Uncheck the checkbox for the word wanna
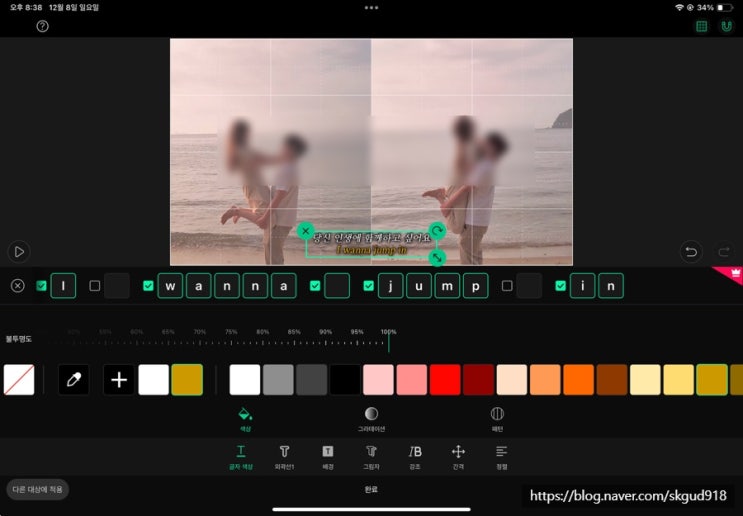Viewport: 743px width, 516px height. point(148,286)
